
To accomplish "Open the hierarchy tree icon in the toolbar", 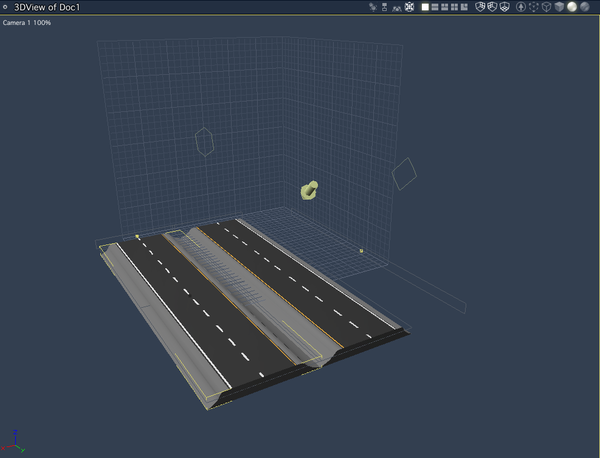I will click(x=385, y=7).
